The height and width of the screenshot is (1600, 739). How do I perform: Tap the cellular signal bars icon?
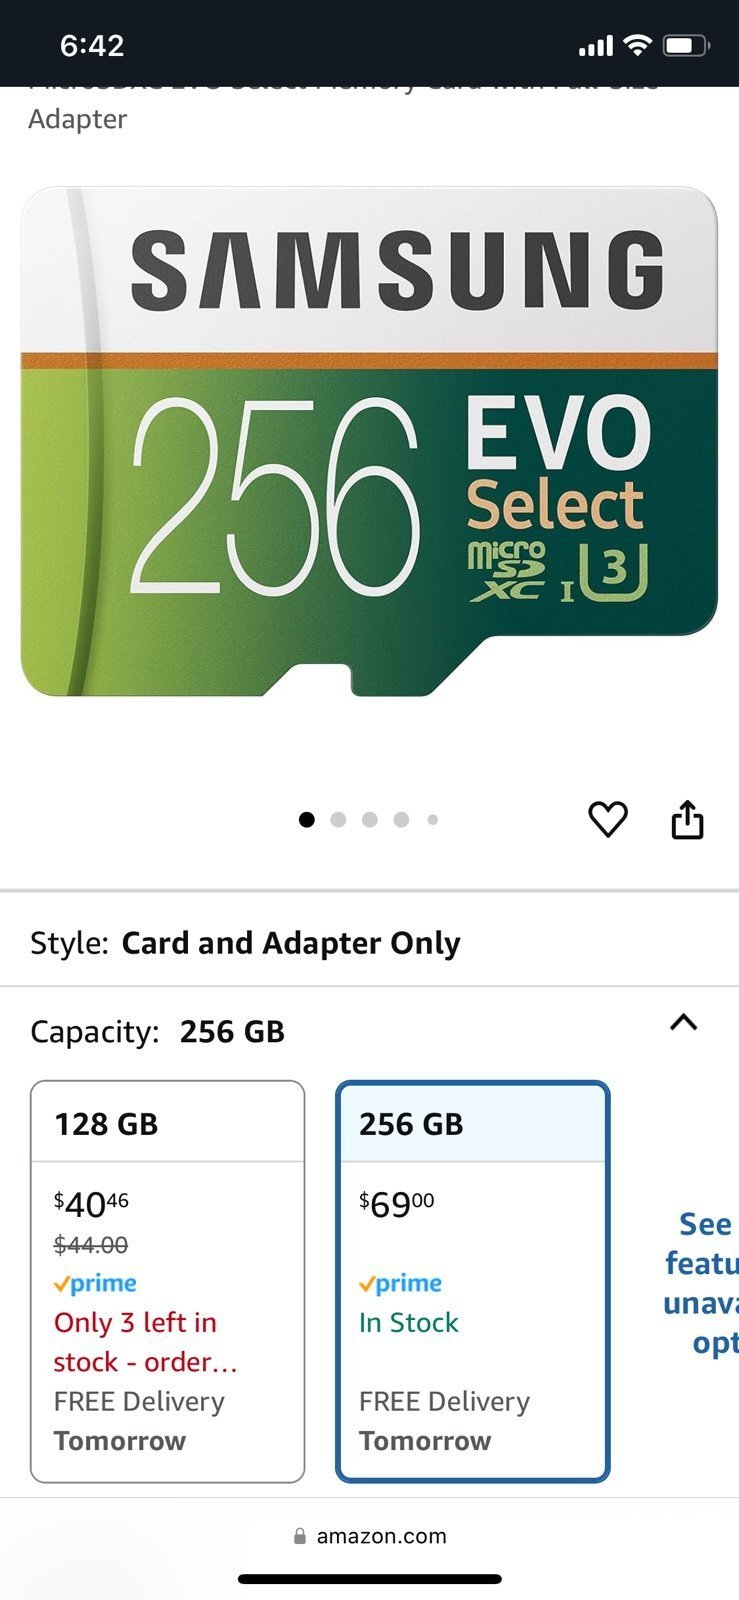(x=596, y=46)
